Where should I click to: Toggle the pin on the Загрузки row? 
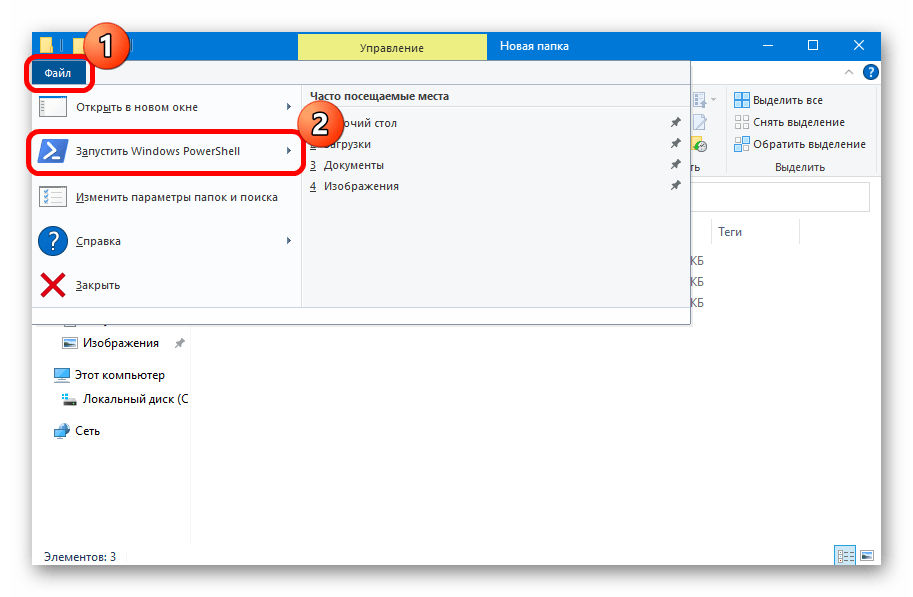pos(675,143)
